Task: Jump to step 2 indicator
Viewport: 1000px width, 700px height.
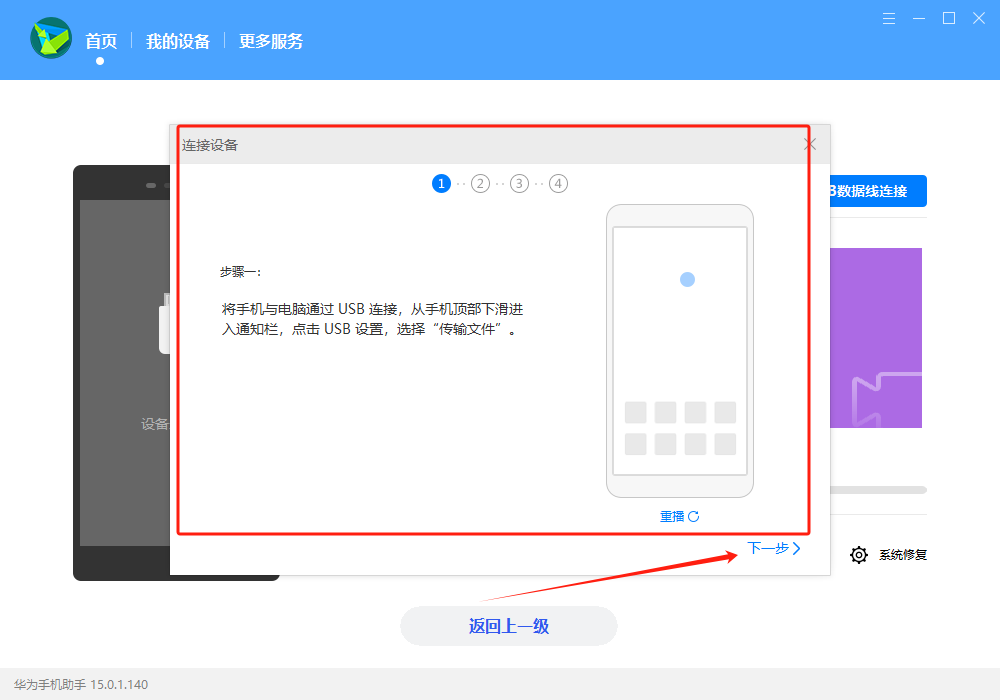Action: [480, 184]
